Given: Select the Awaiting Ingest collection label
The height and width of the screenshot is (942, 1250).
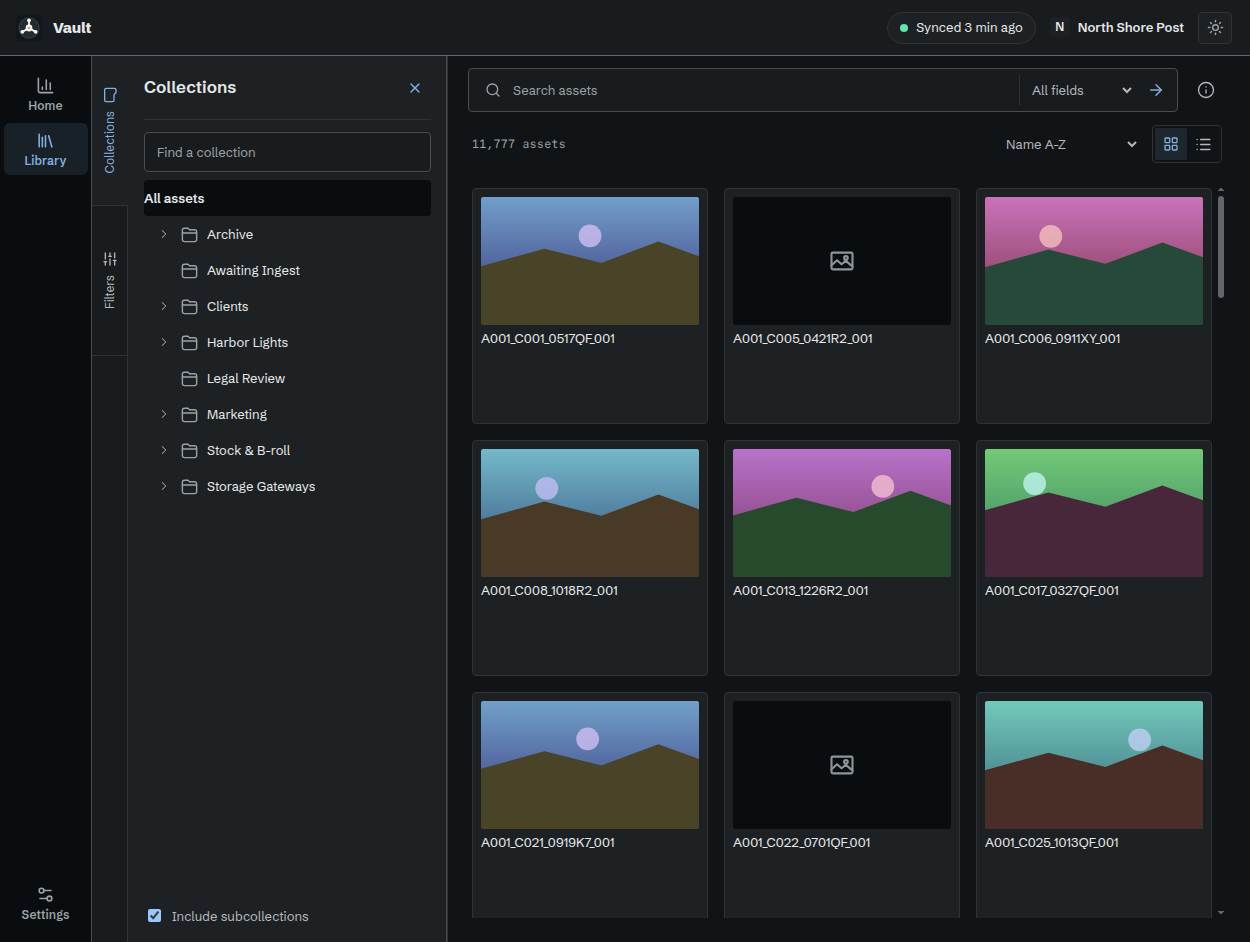Looking at the screenshot, I should coord(253,270).
